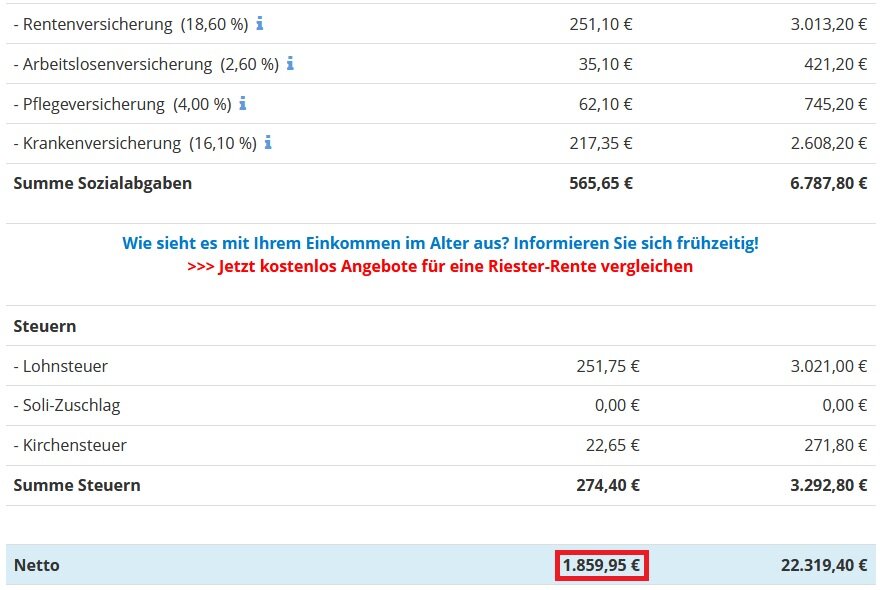Select the yearly tax total 3.292,80 €
Image resolution: width=880 pixels, height=590 pixels.
point(828,485)
